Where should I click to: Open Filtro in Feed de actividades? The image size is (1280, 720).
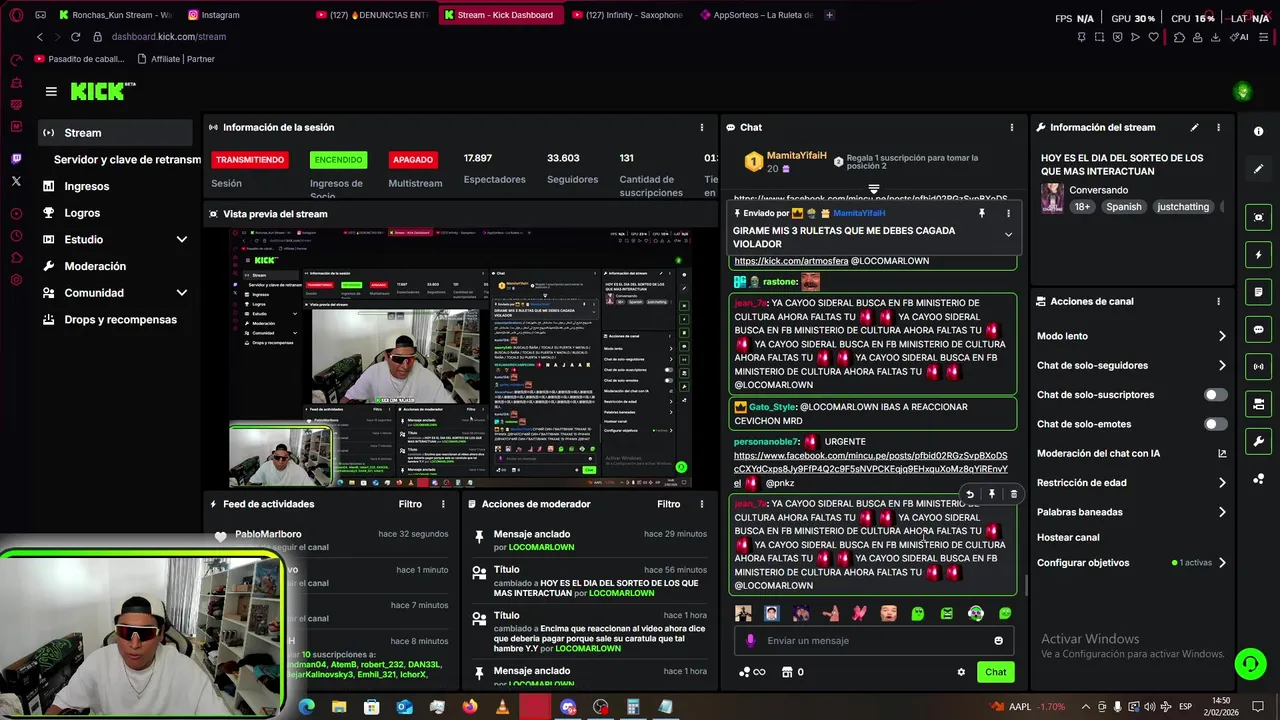pos(410,504)
